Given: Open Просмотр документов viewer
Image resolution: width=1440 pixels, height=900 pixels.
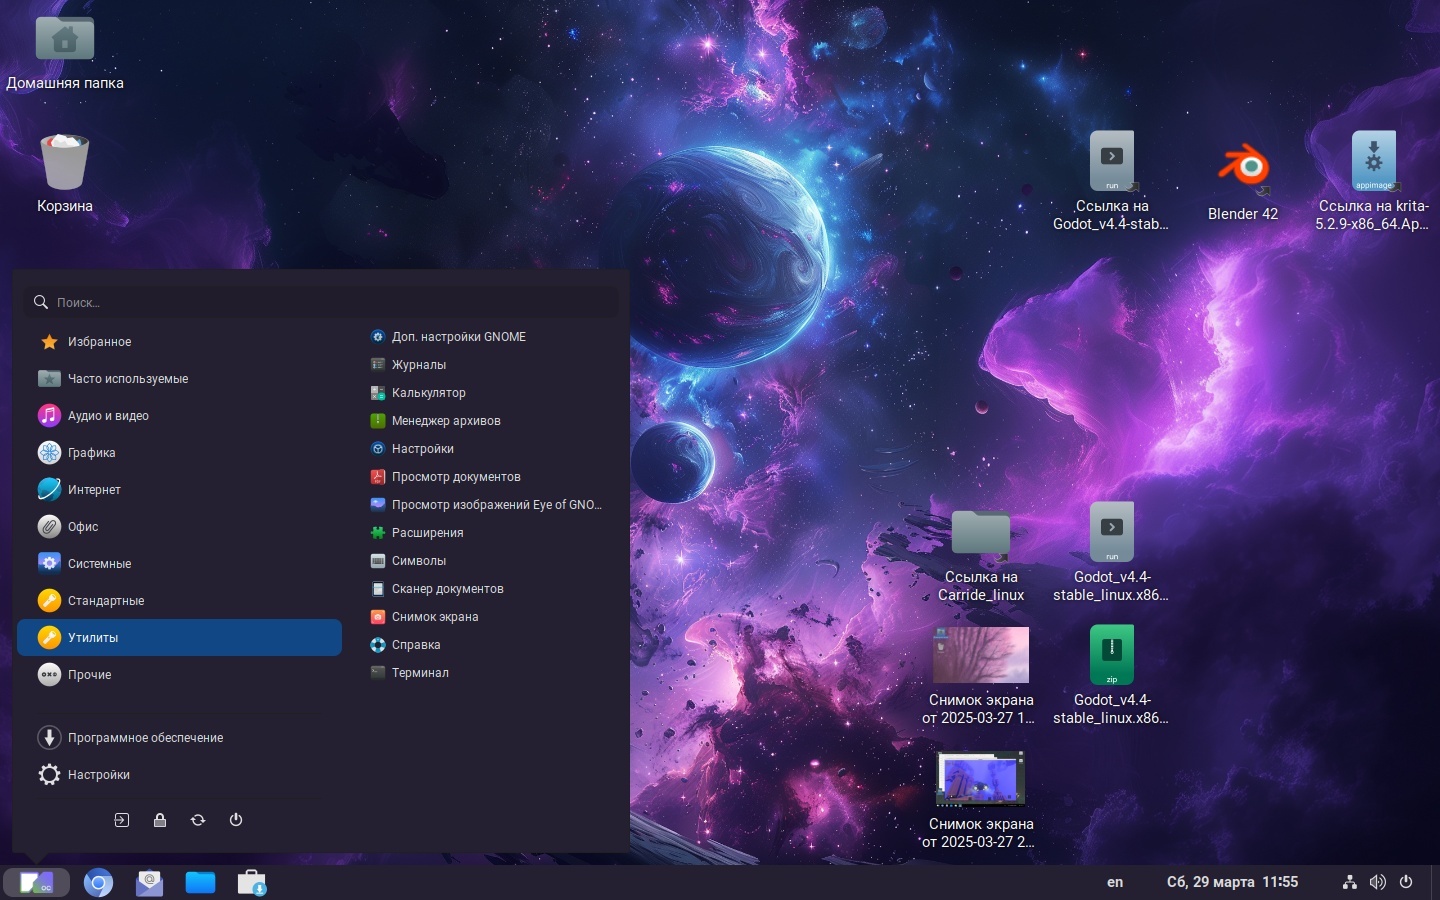Looking at the screenshot, I should (x=445, y=477).
